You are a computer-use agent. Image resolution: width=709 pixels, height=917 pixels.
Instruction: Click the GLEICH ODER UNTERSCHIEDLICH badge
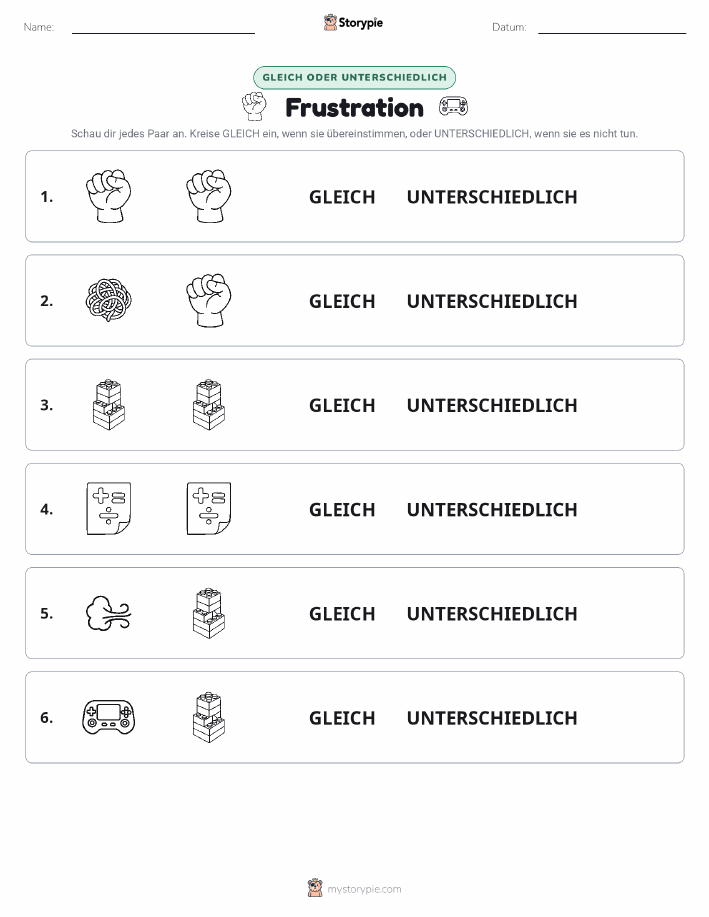(354, 77)
